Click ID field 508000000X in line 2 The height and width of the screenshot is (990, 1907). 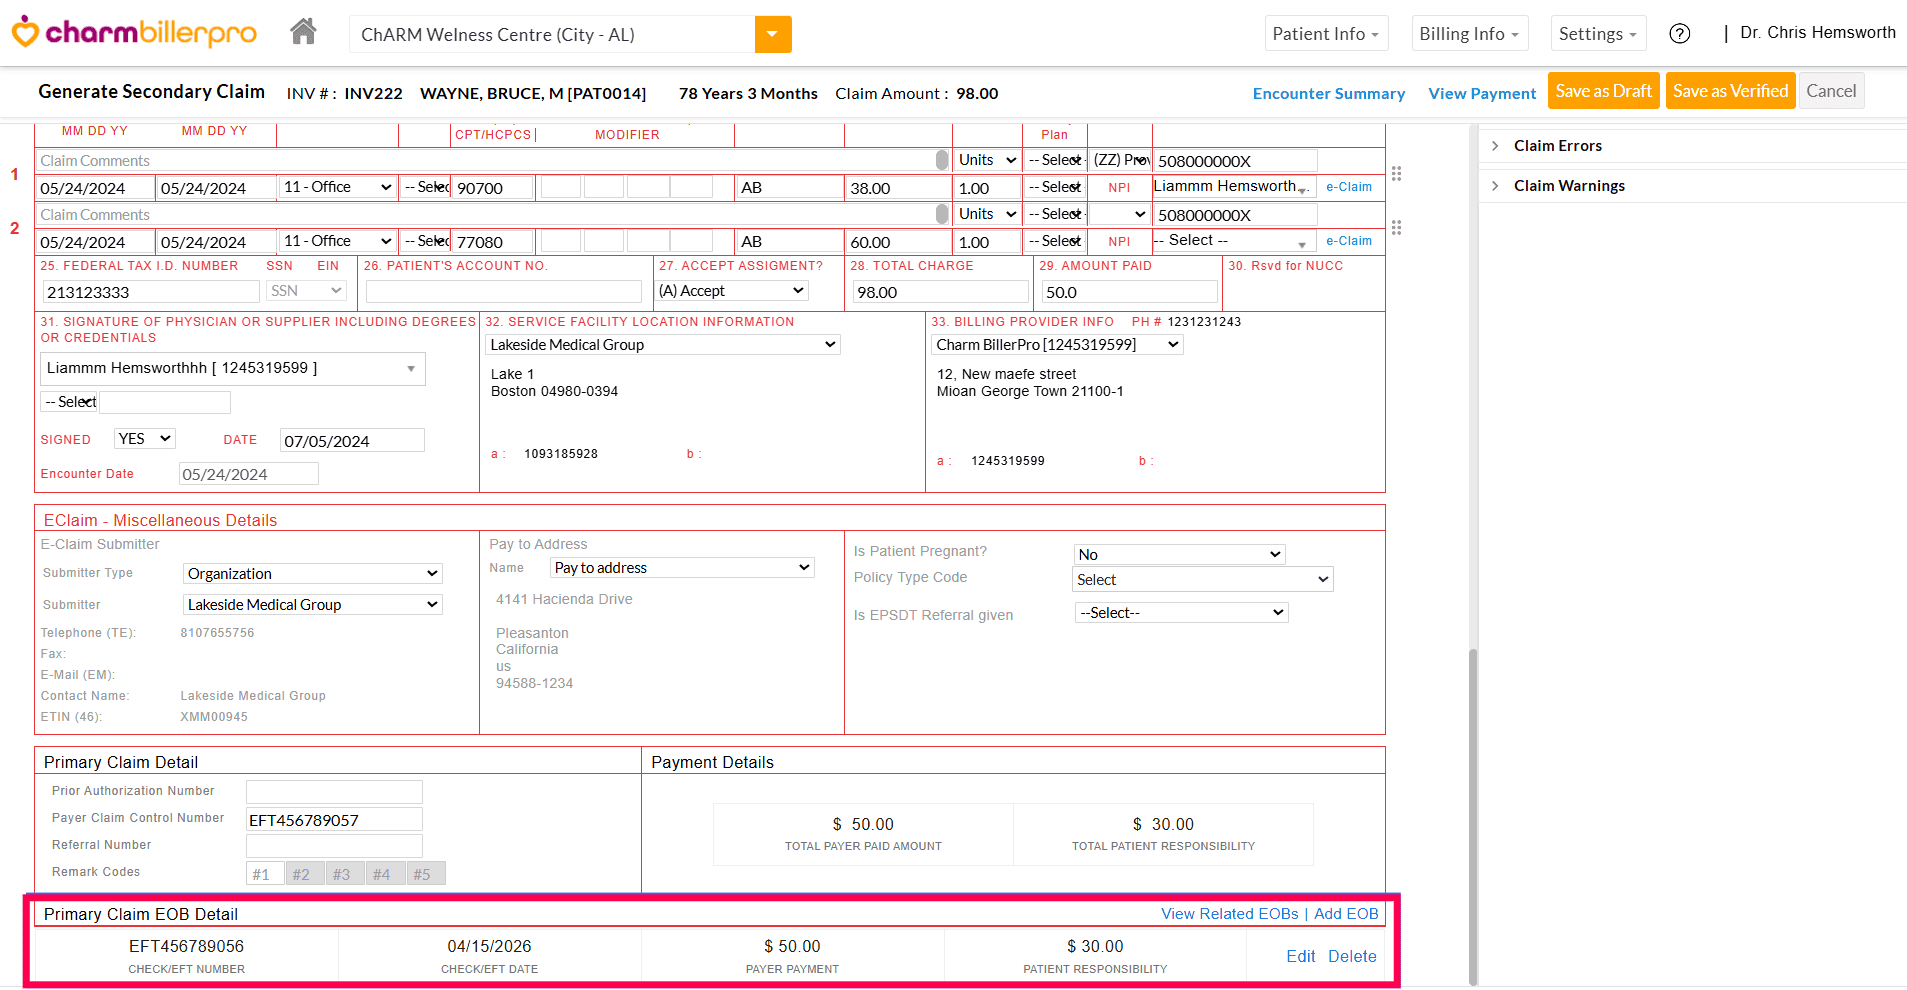click(1236, 215)
